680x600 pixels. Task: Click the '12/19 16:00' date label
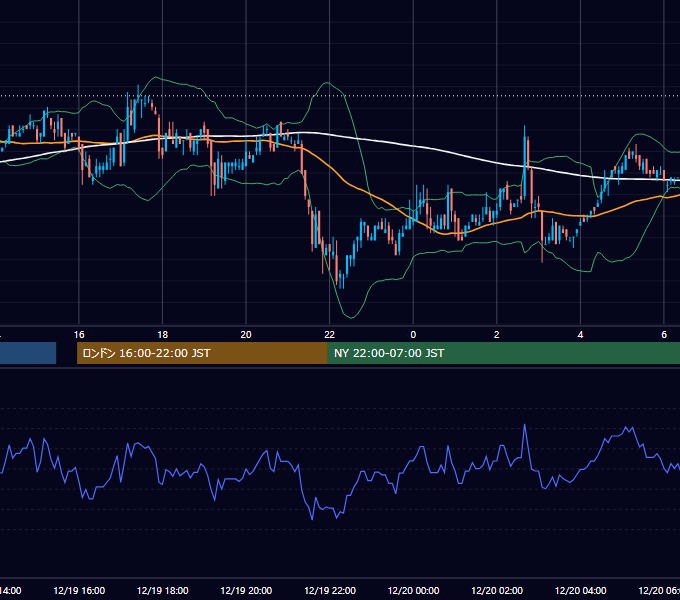[79, 591]
